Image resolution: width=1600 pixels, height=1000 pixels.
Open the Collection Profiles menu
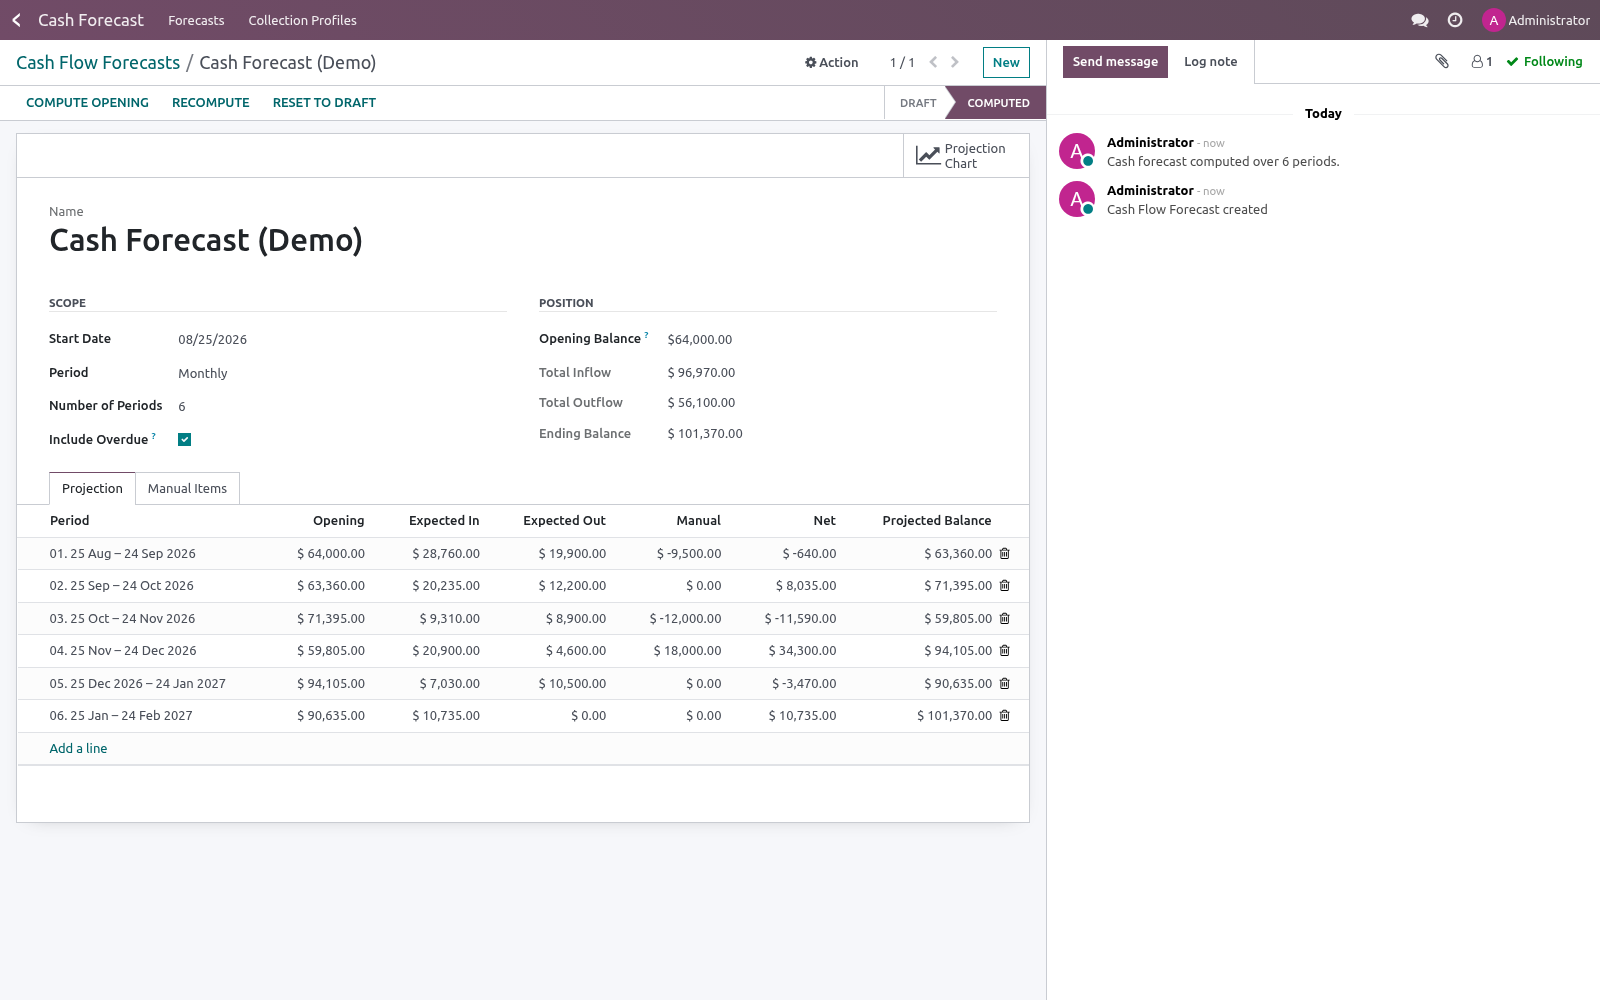point(302,20)
